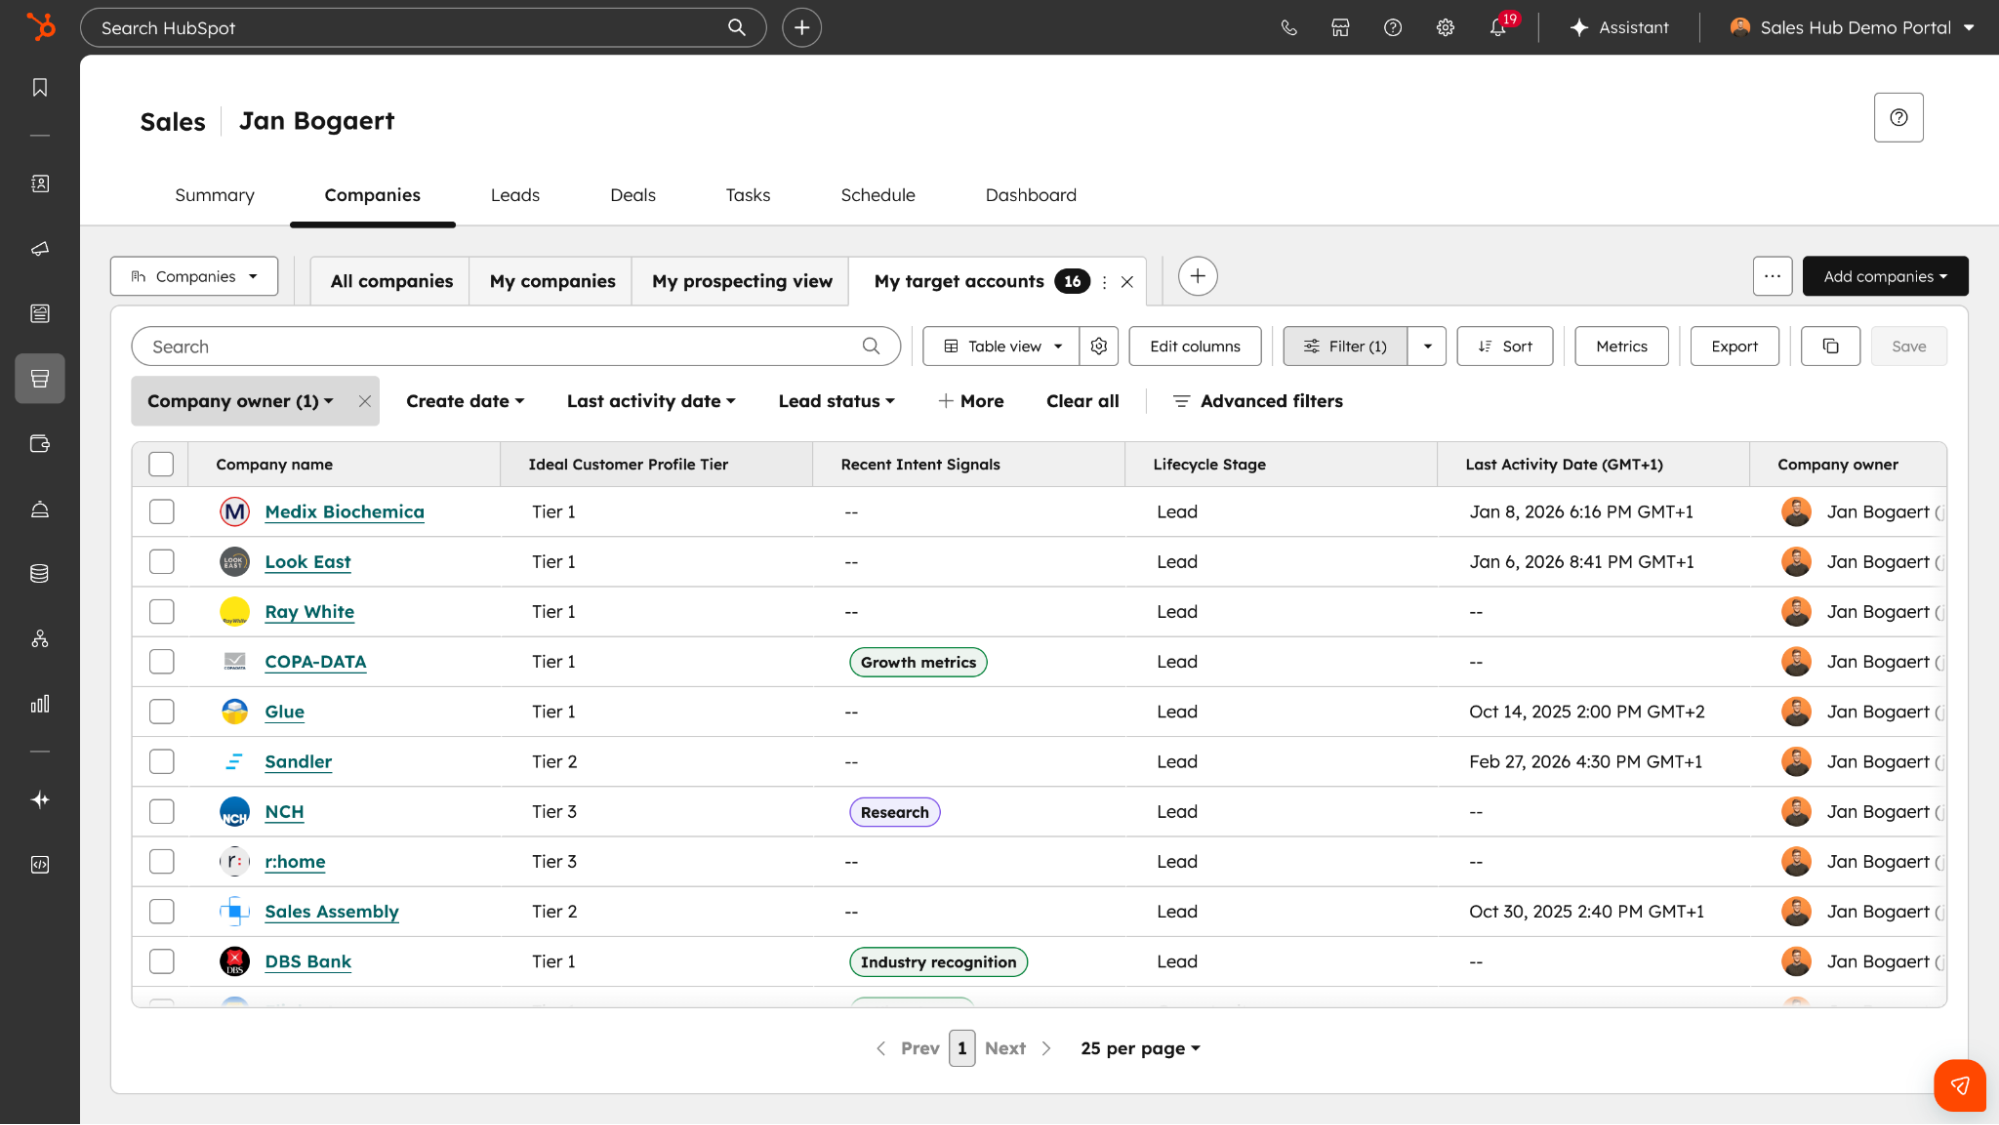Open notifications bell with 19 badge
Viewport: 1999px width, 1125px height.
point(1499,27)
